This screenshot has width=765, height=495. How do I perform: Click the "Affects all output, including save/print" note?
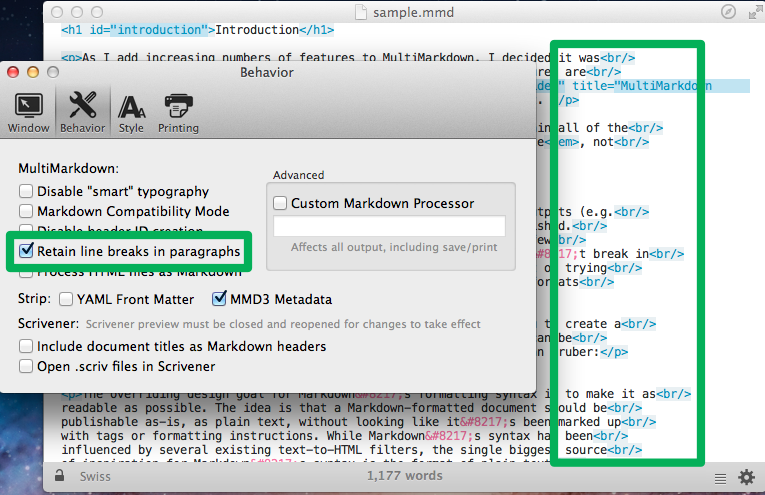[x=394, y=247]
